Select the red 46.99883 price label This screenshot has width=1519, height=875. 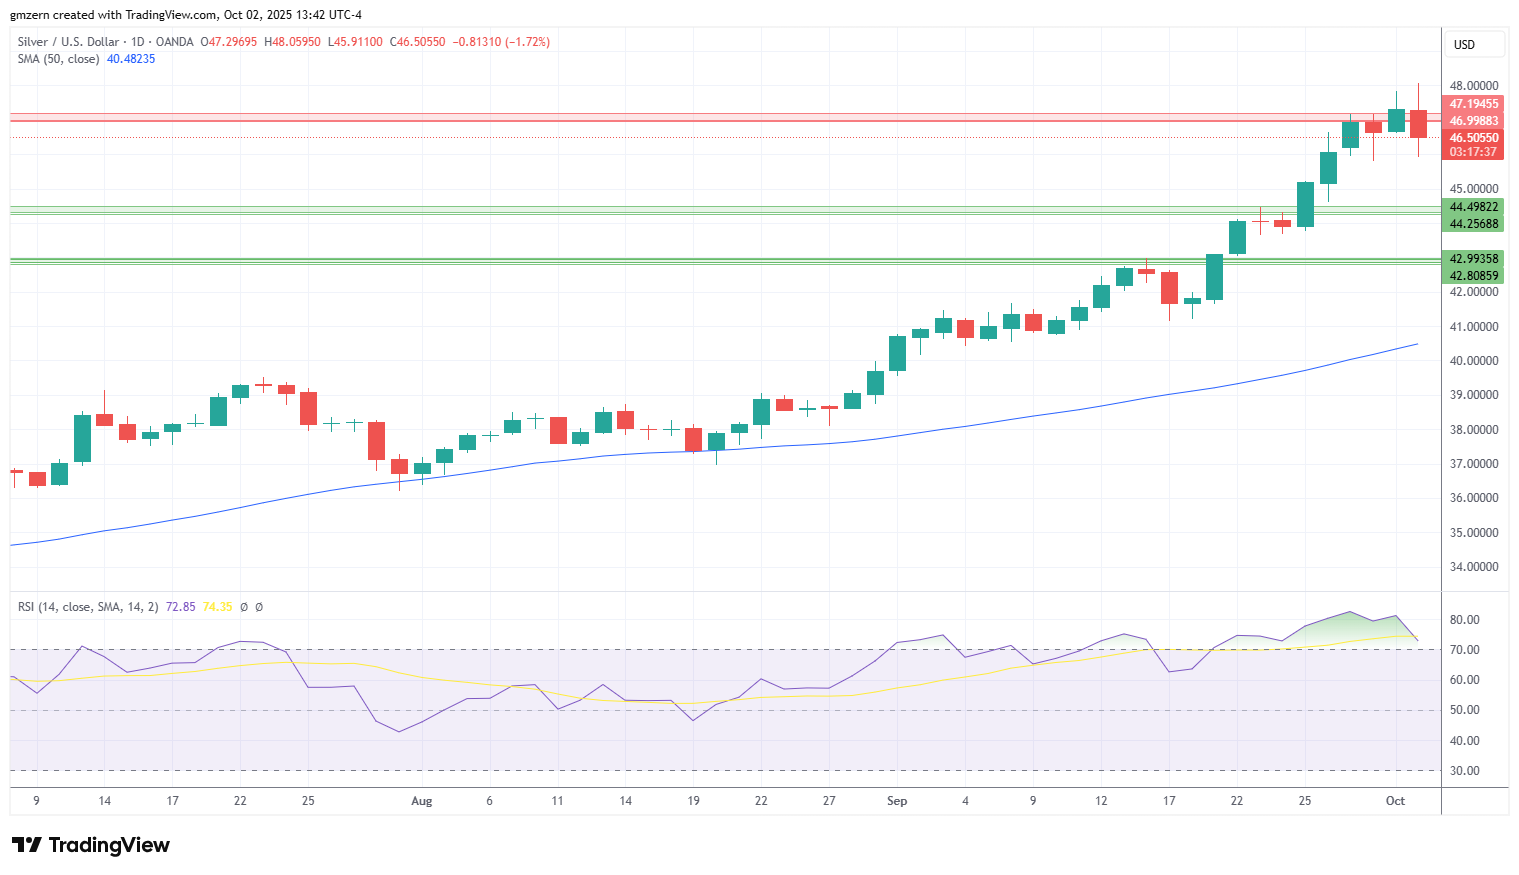(x=1473, y=121)
